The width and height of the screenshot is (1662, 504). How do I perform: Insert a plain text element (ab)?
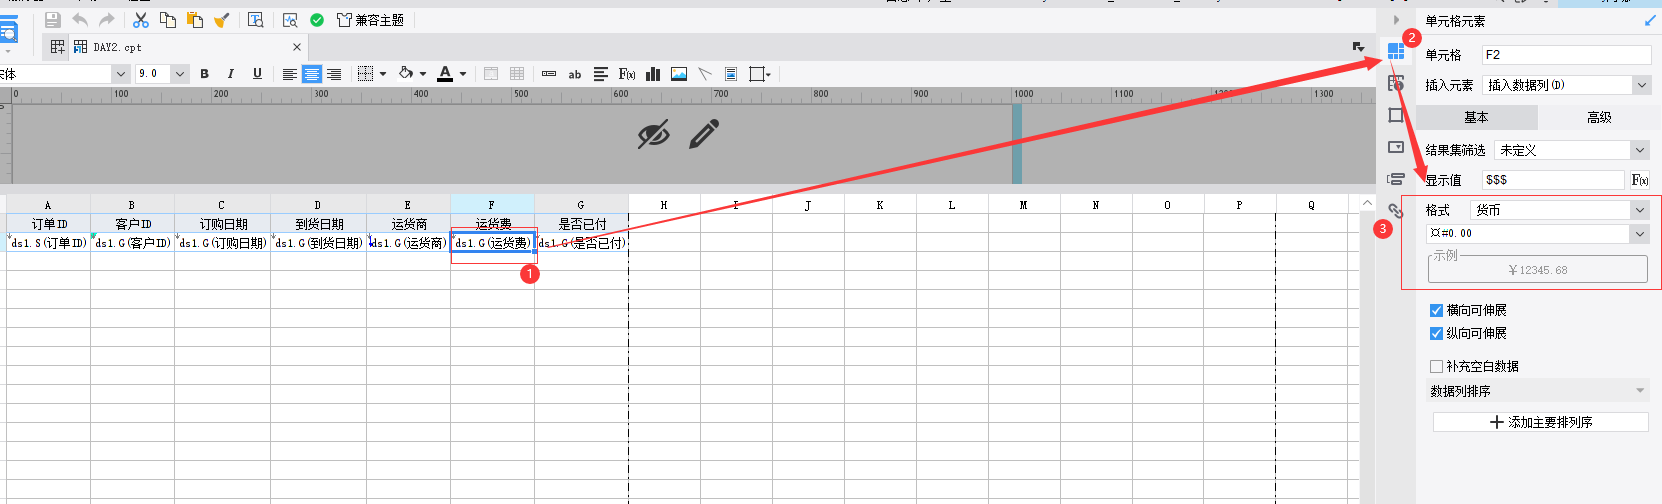coord(575,74)
